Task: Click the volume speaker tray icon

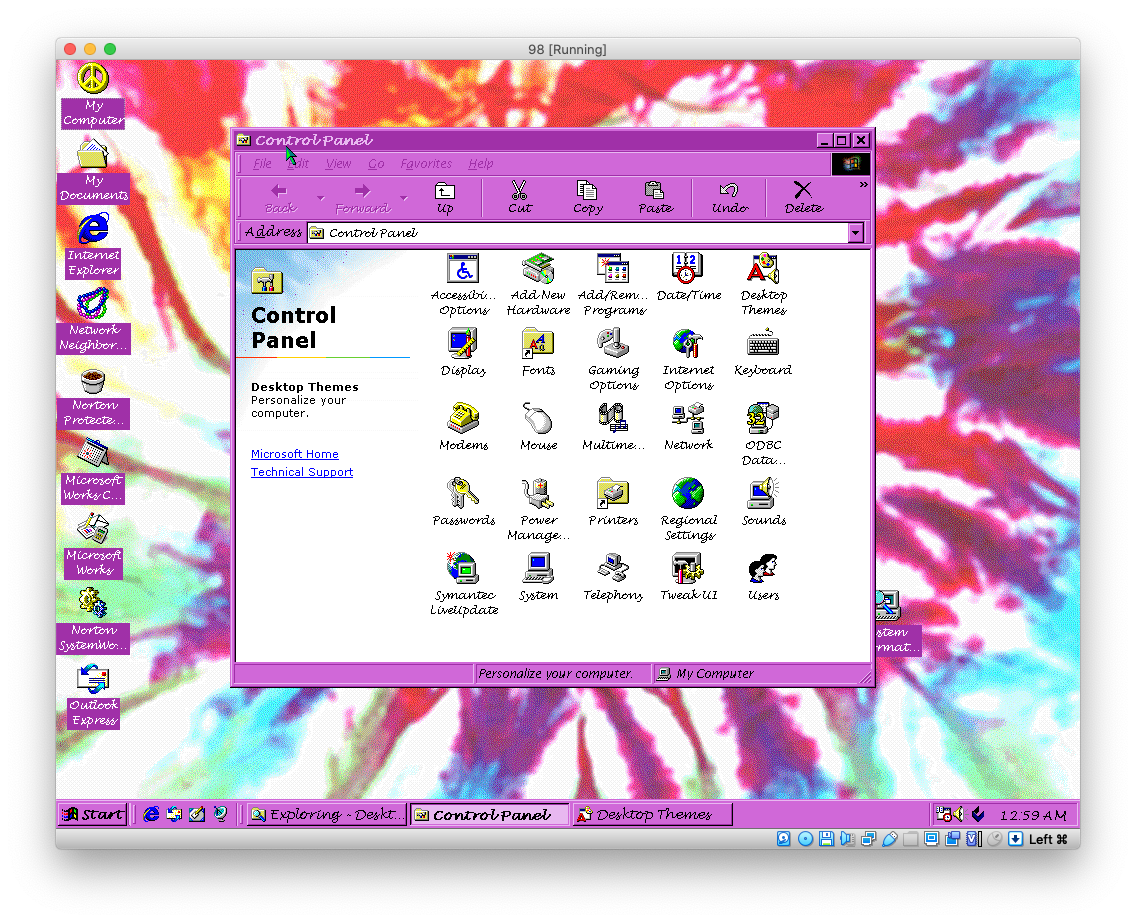Action: (x=959, y=814)
